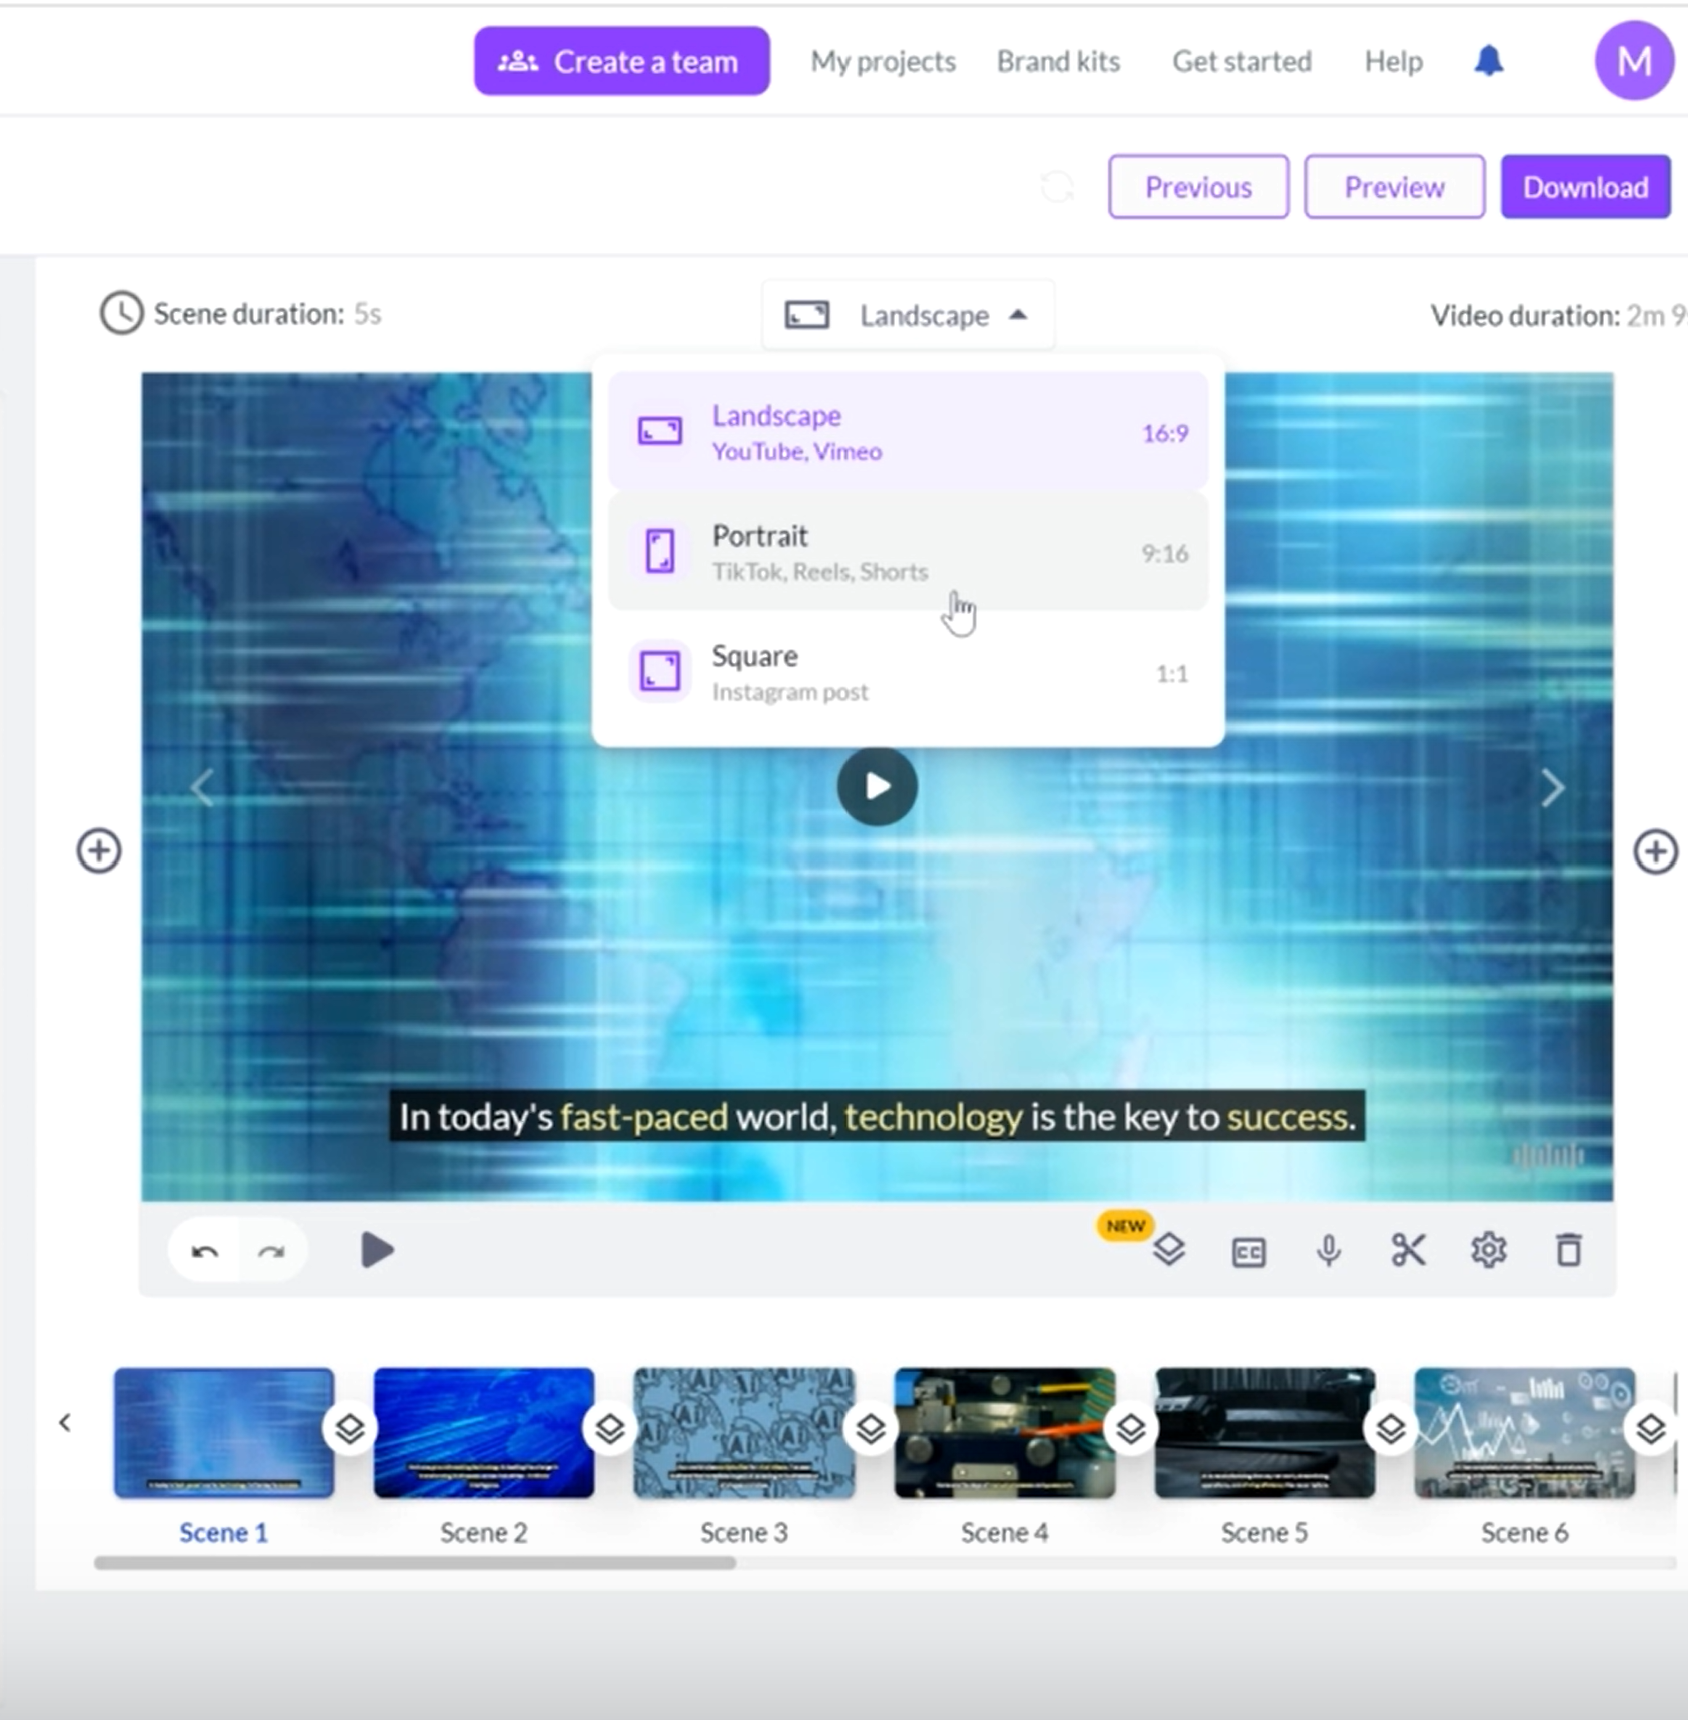
Task: Open the Help link
Action: click(x=1393, y=62)
